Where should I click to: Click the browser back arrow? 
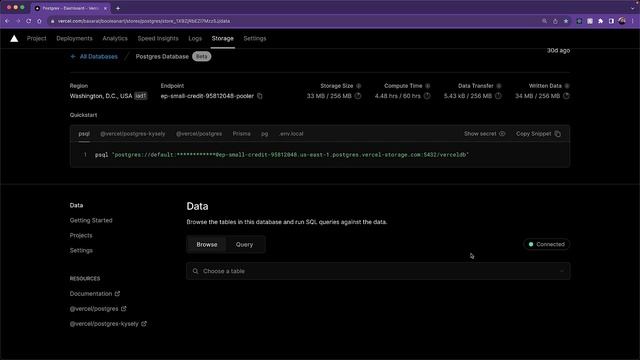point(7,21)
